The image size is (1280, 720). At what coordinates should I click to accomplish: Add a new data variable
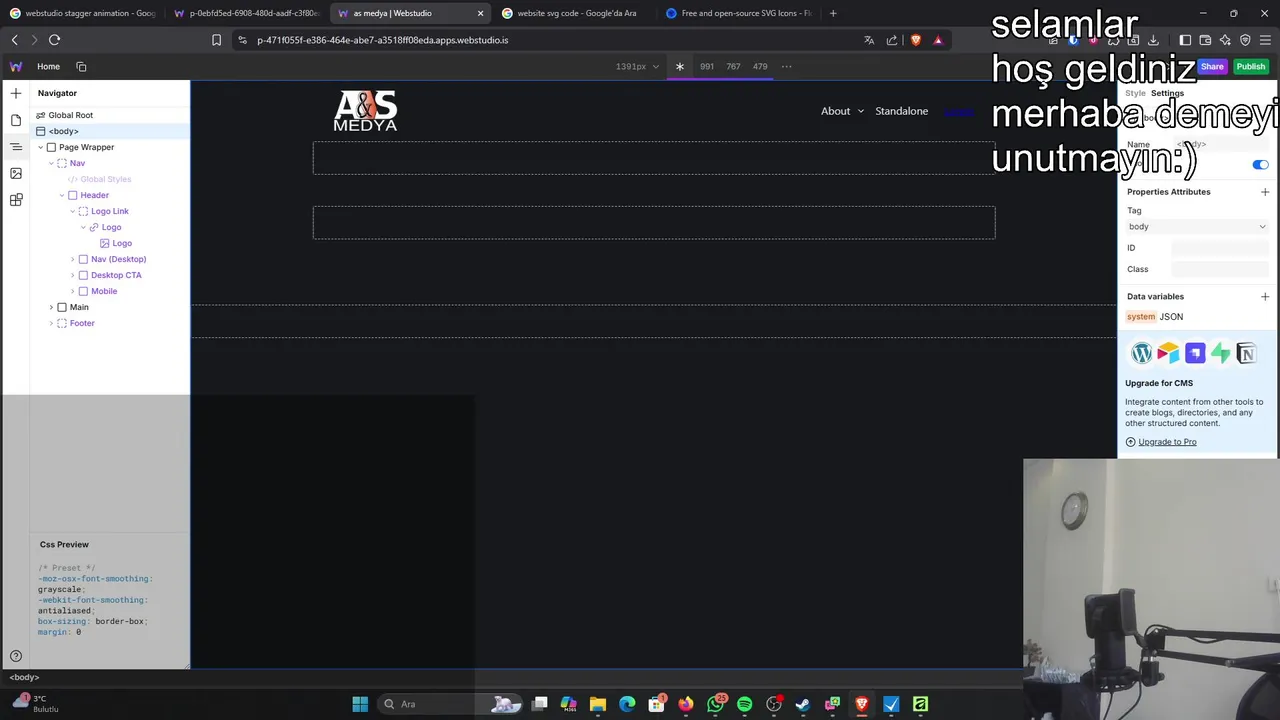click(1265, 297)
